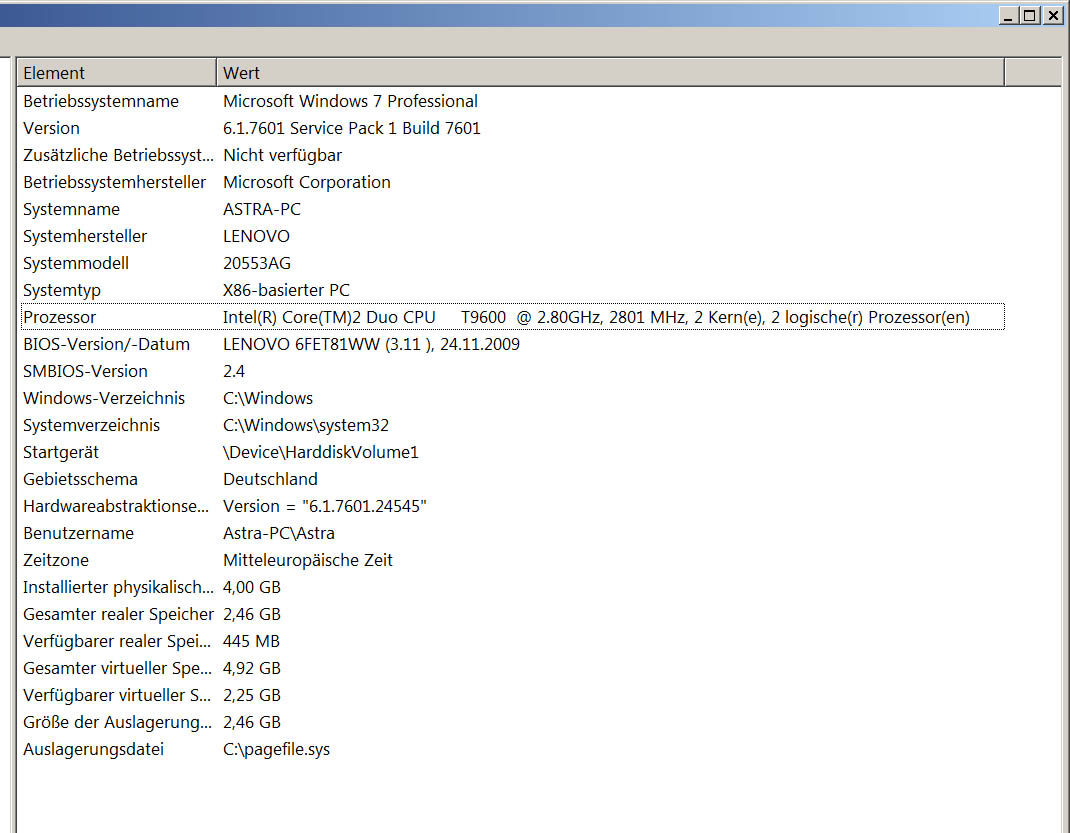Select the value X86-basierter PC
The height and width of the screenshot is (833, 1070).
pos(287,291)
